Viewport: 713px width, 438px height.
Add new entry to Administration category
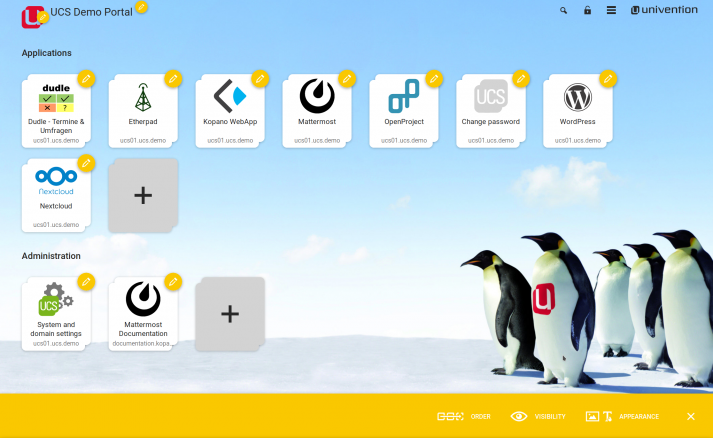230,314
